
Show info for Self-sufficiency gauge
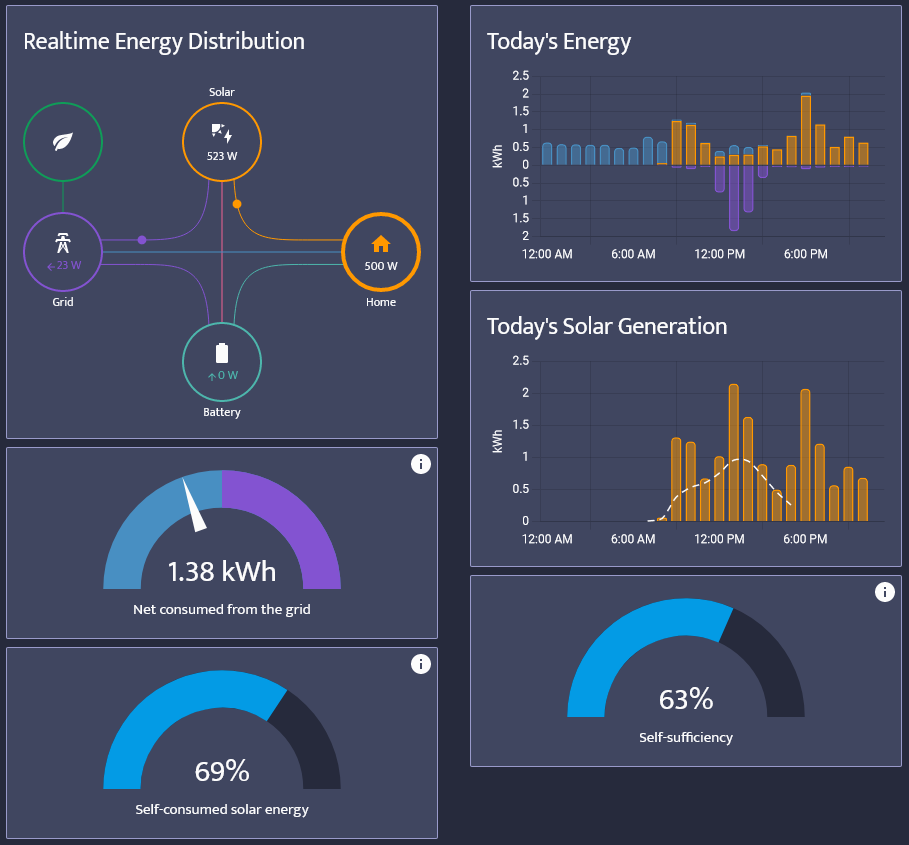[x=884, y=592]
